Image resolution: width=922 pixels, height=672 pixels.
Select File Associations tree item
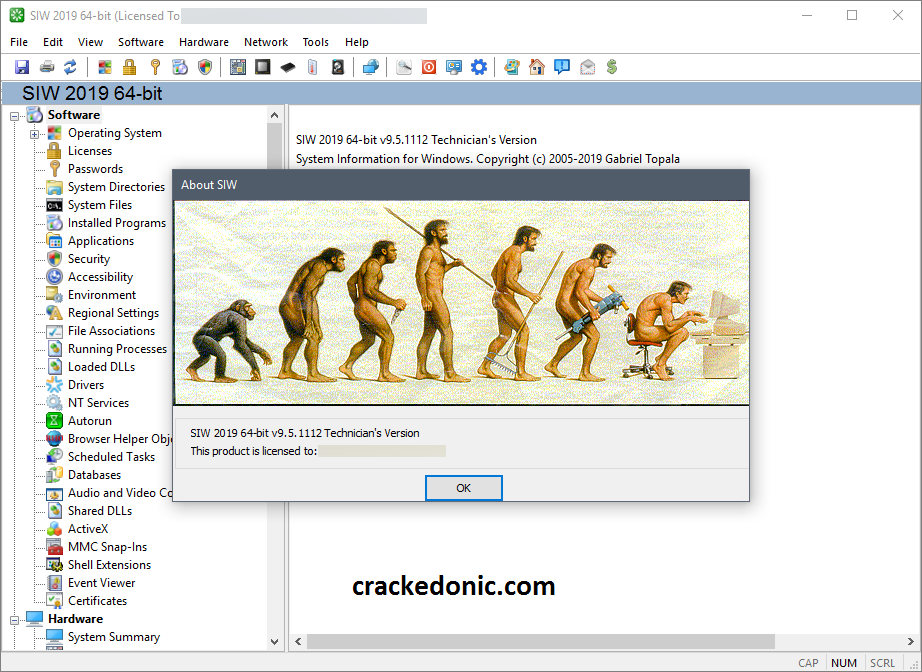111,331
